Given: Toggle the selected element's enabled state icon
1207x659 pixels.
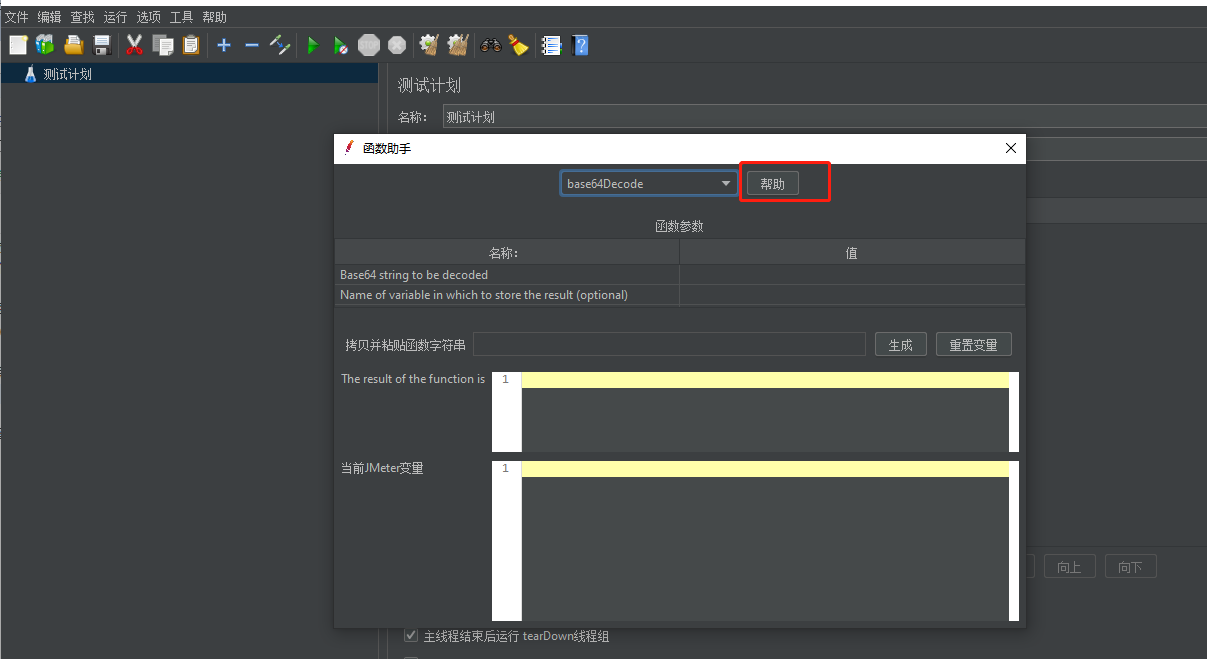Looking at the screenshot, I should click(280, 45).
